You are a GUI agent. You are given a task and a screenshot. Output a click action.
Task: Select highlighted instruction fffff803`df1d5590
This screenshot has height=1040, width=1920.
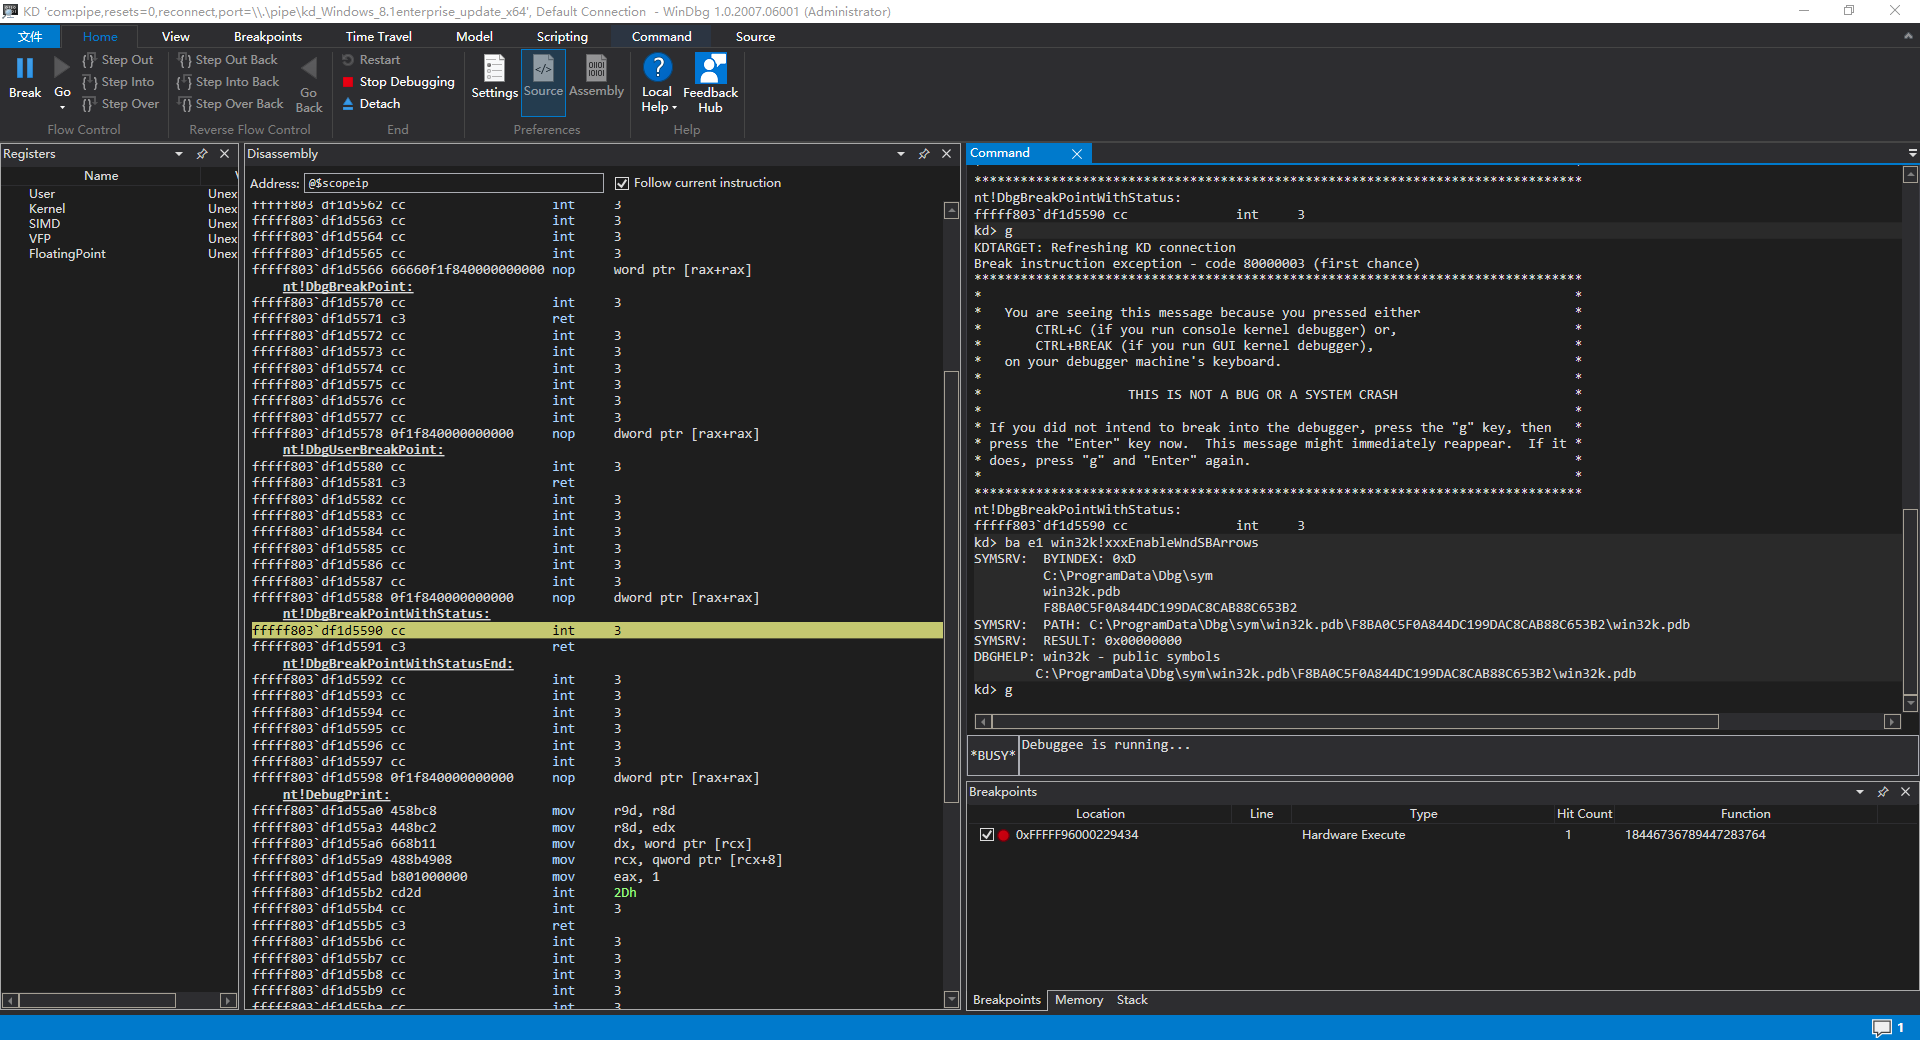tap(597, 631)
